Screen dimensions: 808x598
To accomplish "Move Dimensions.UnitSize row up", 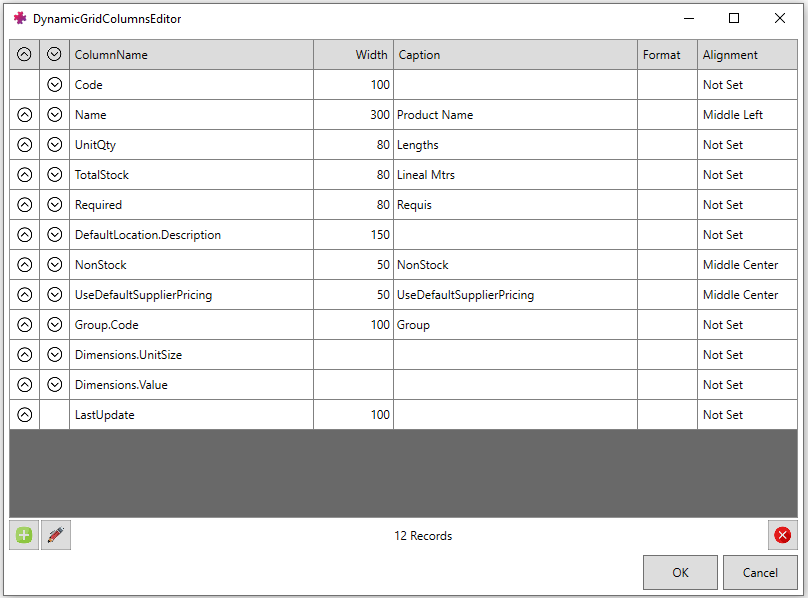I will click(24, 355).
